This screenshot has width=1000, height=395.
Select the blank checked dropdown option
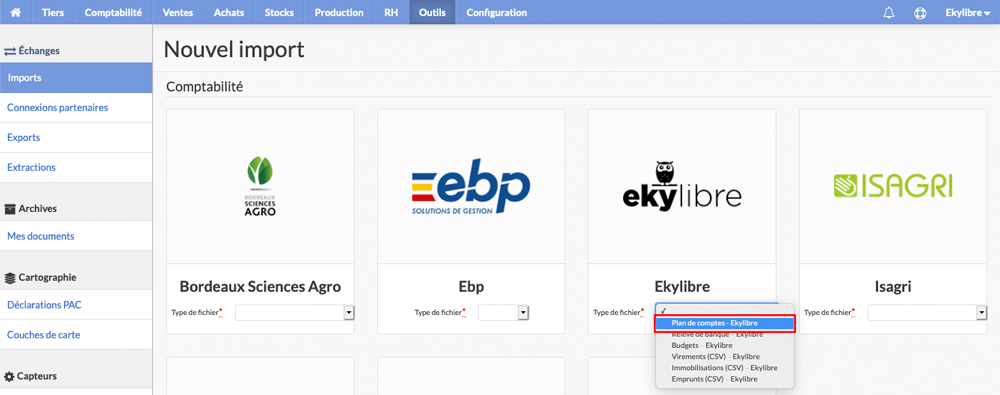(x=725, y=311)
